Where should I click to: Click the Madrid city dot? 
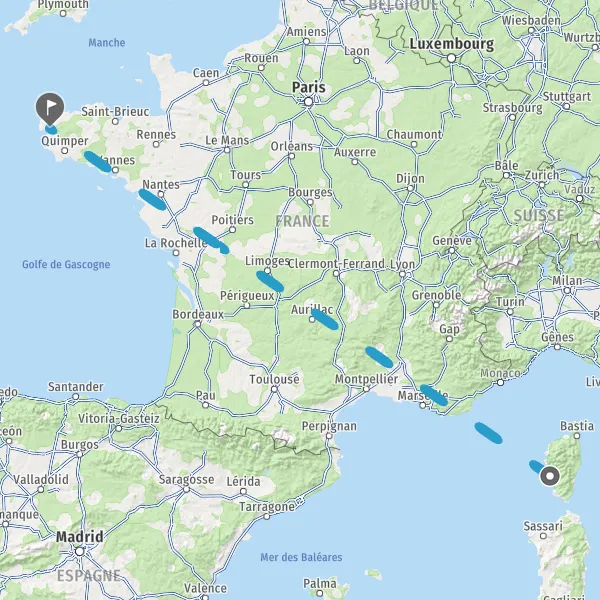tap(80, 551)
